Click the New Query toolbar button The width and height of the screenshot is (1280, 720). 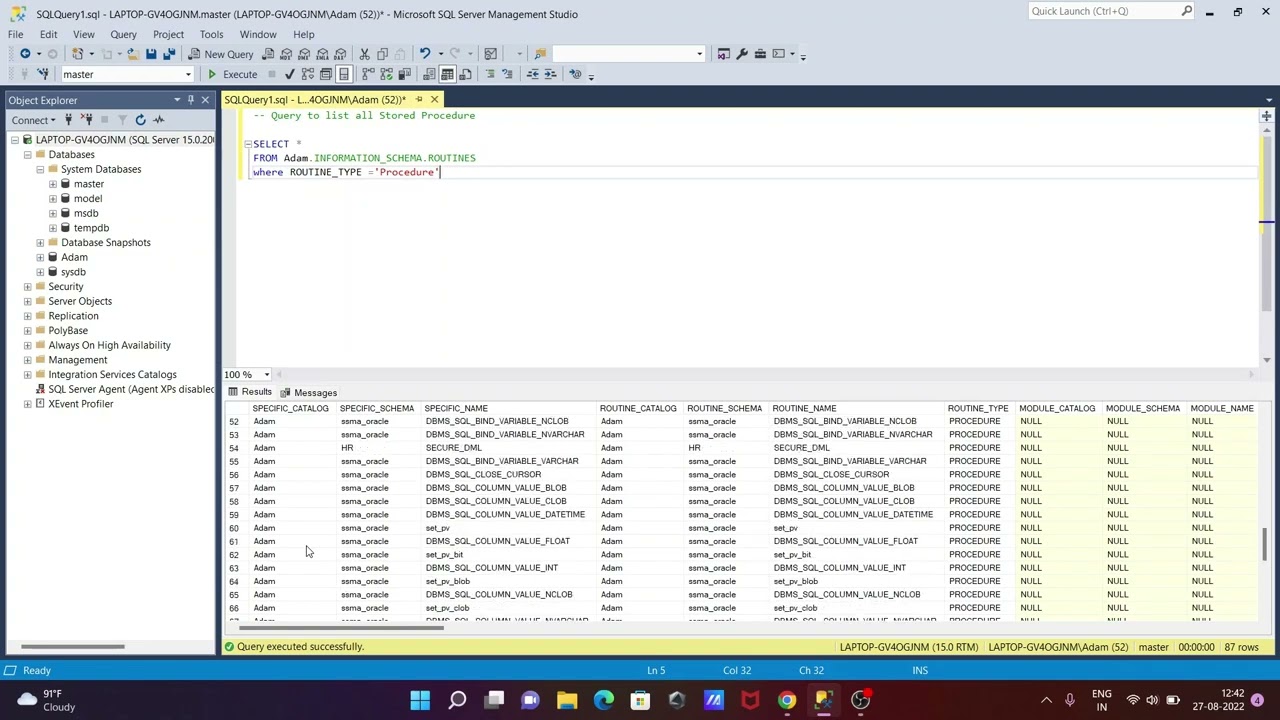point(221,54)
